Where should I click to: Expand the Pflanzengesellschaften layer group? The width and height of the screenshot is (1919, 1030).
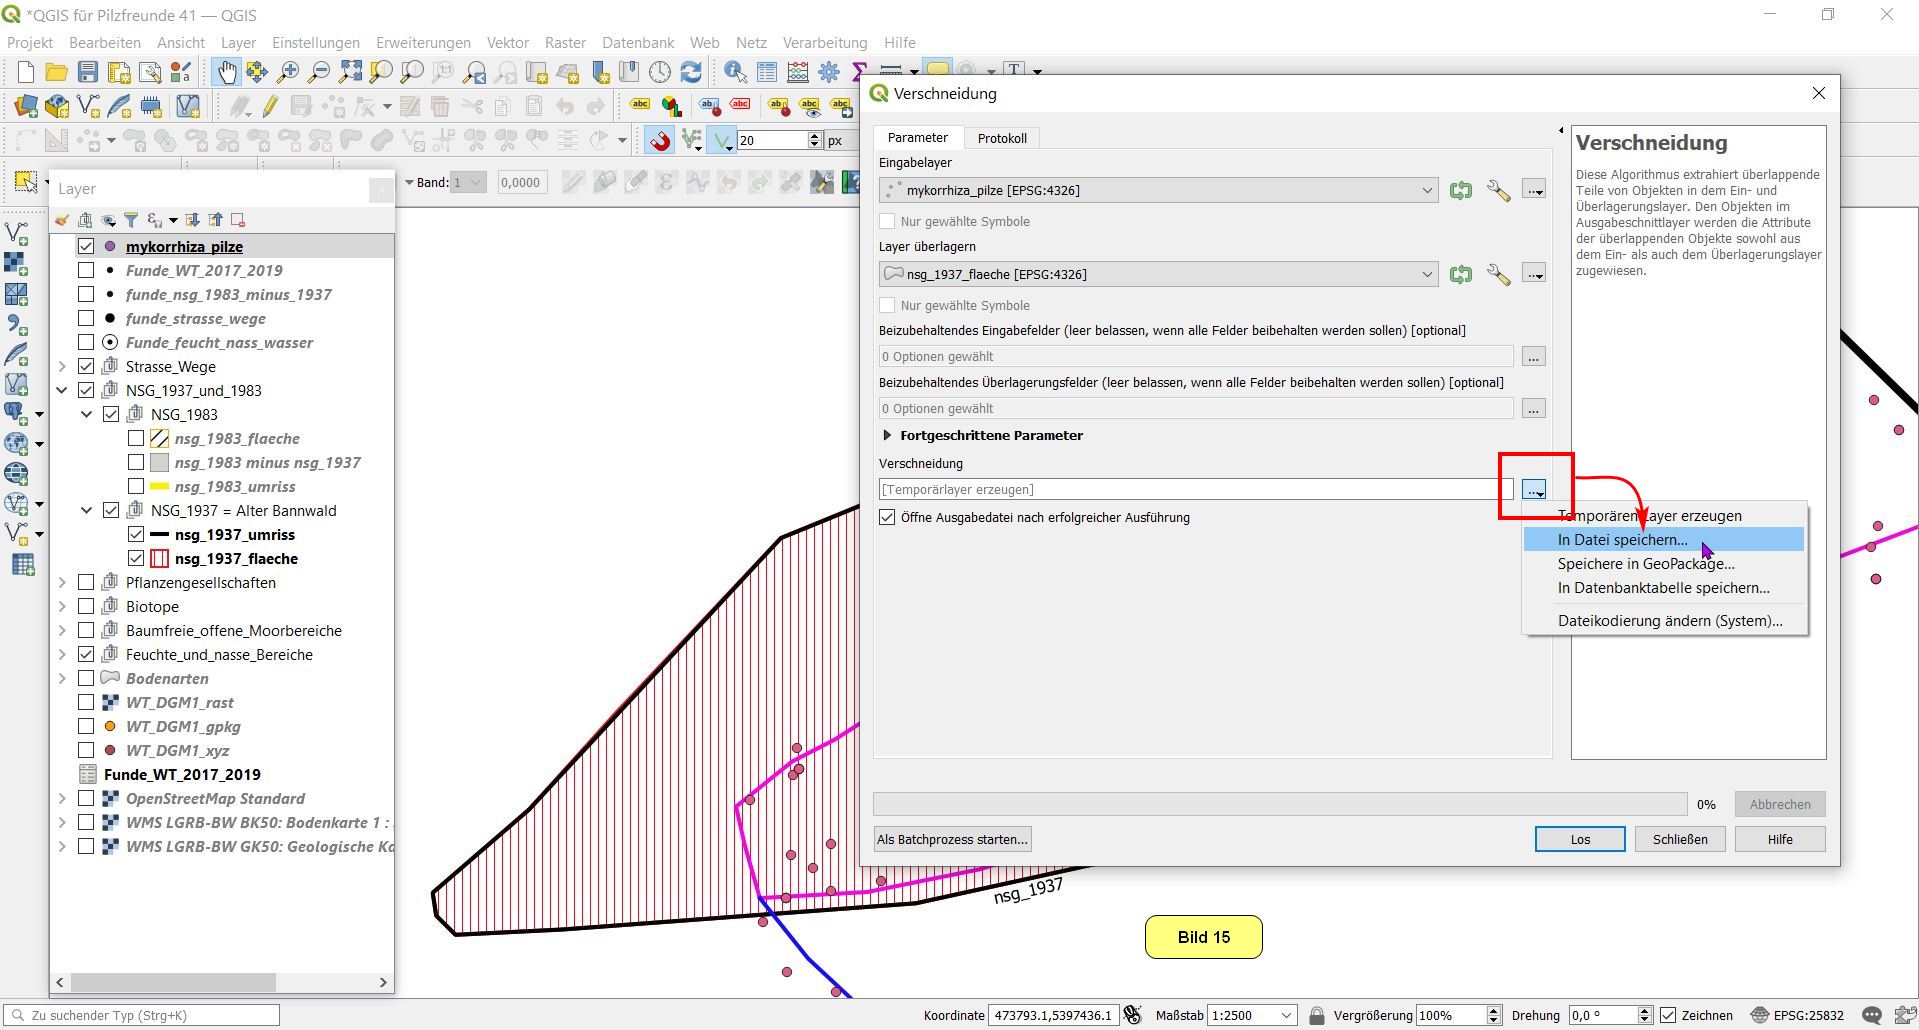click(x=62, y=582)
